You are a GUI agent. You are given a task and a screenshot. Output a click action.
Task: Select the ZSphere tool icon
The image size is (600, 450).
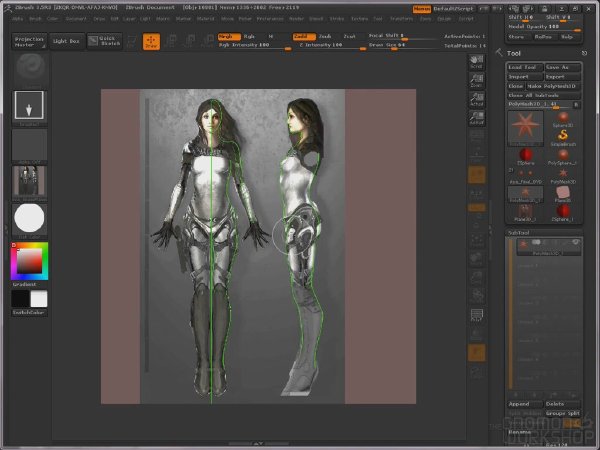525,157
